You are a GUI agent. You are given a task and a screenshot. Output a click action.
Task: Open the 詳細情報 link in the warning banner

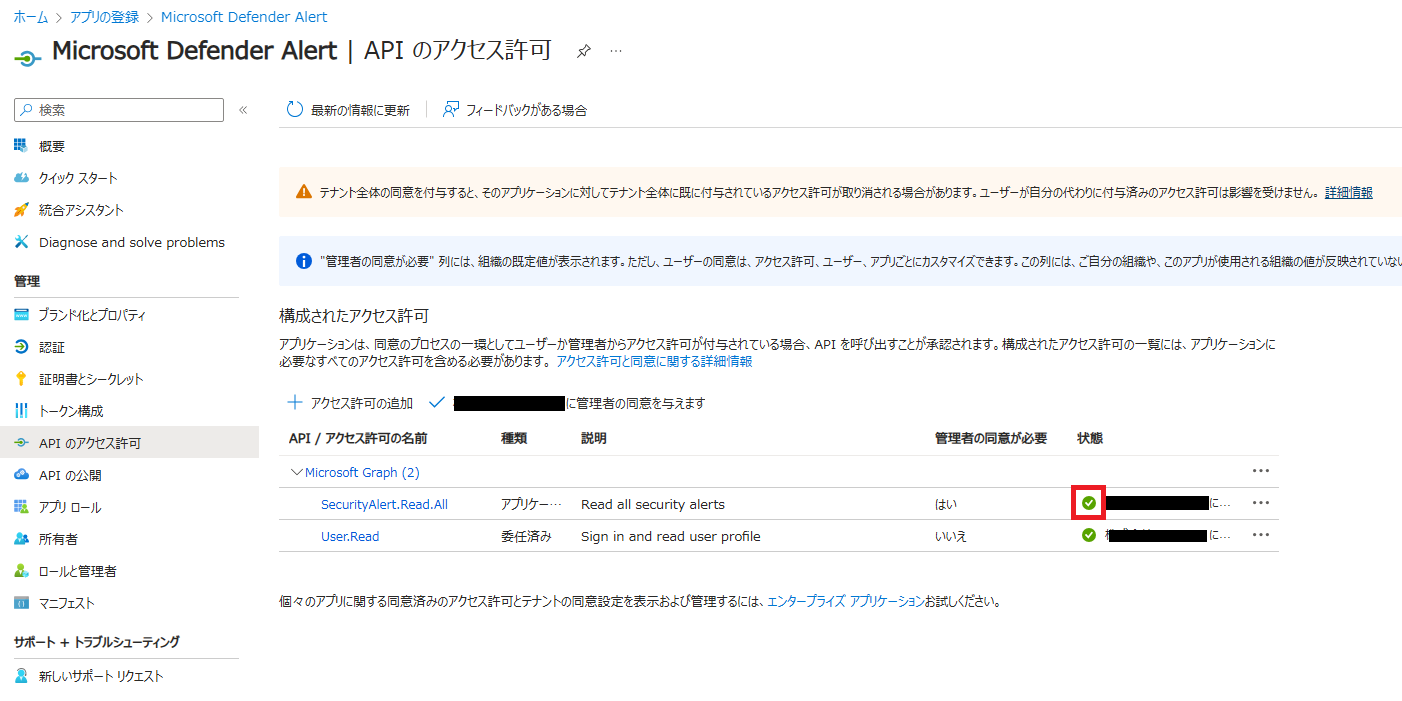(1349, 192)
